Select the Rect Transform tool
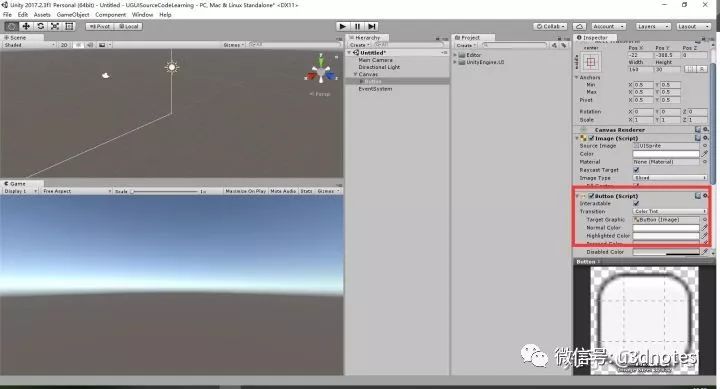Image resolution: width=720 pixels, height=389 pixels. 69,26
